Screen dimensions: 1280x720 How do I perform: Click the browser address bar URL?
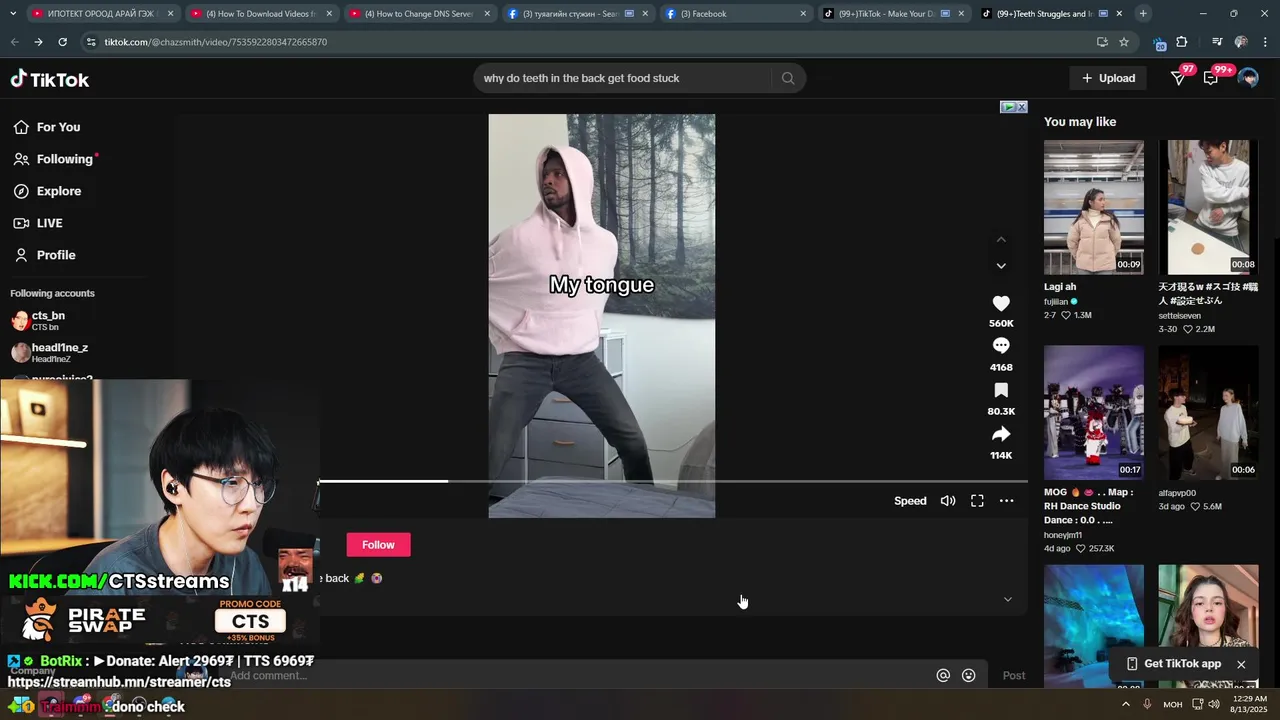click(x=215, y=42)
